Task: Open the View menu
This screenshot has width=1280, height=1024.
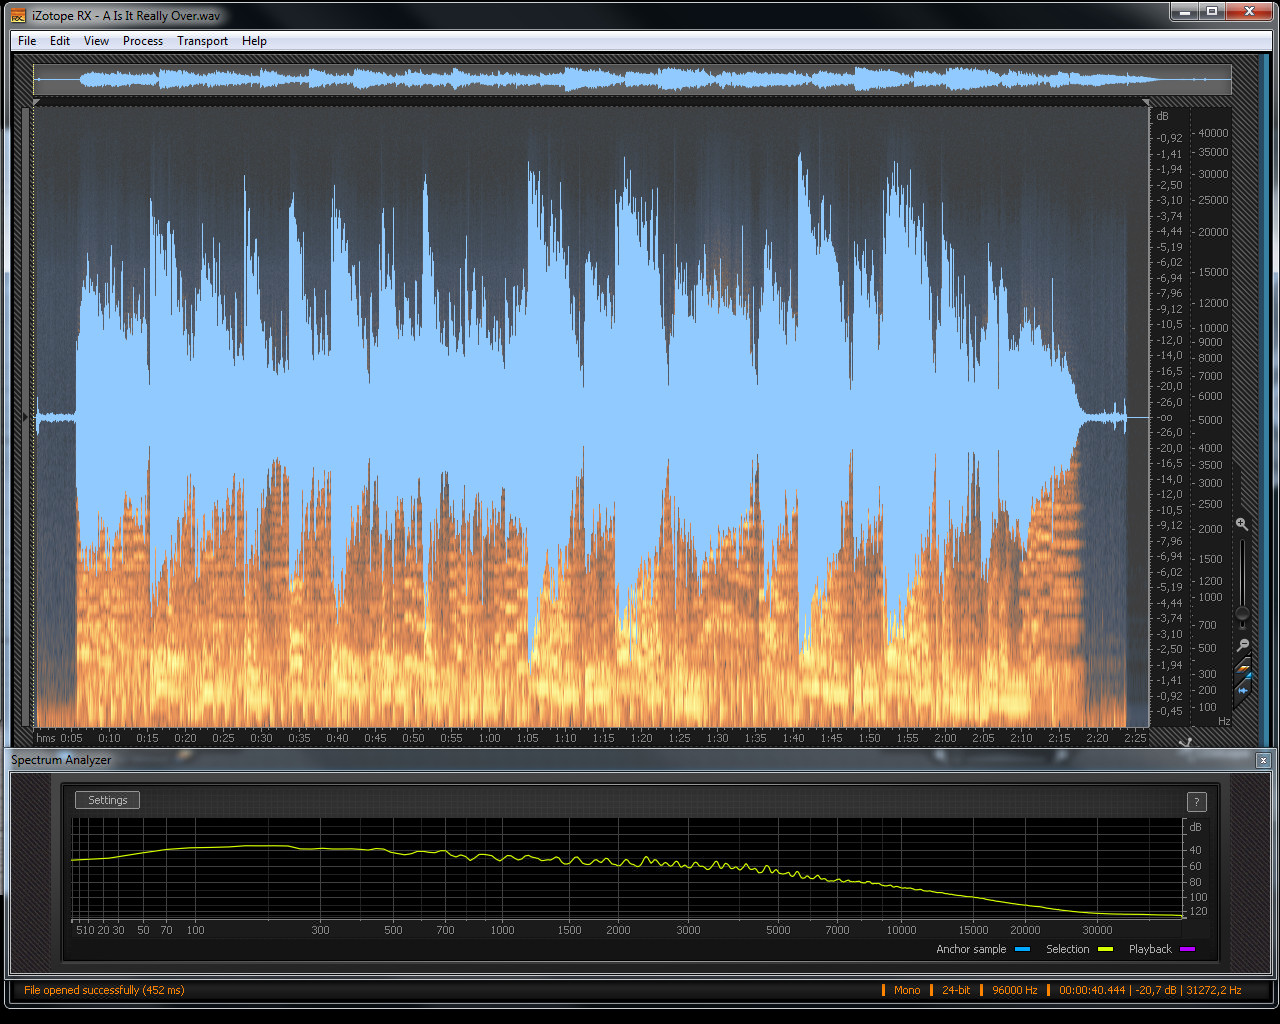Action: pyautogui.click(x=96, y=41)
